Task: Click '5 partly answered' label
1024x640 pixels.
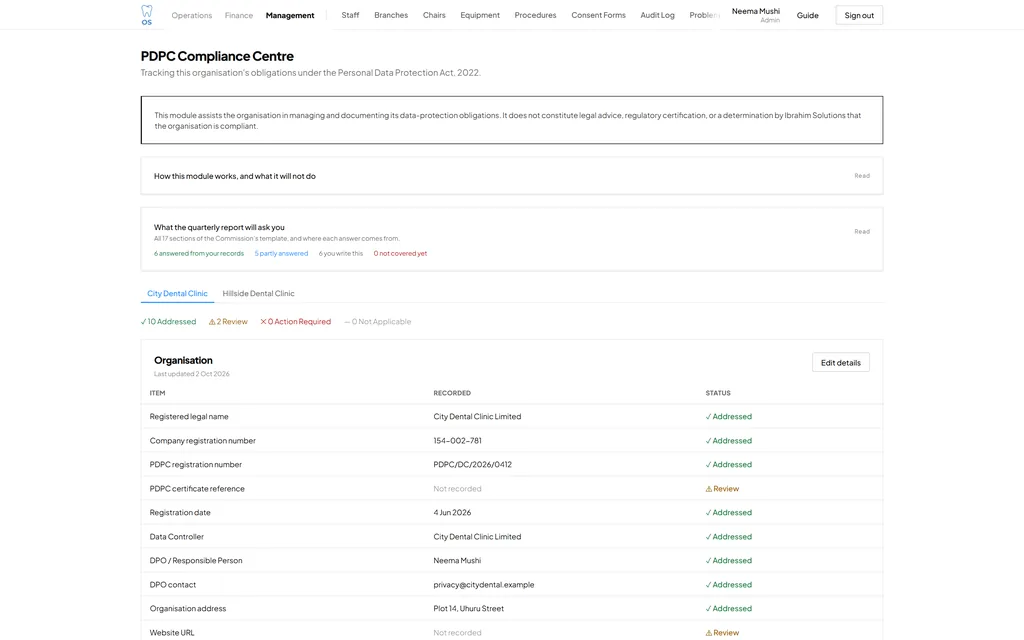Action: tap(281, 253)
